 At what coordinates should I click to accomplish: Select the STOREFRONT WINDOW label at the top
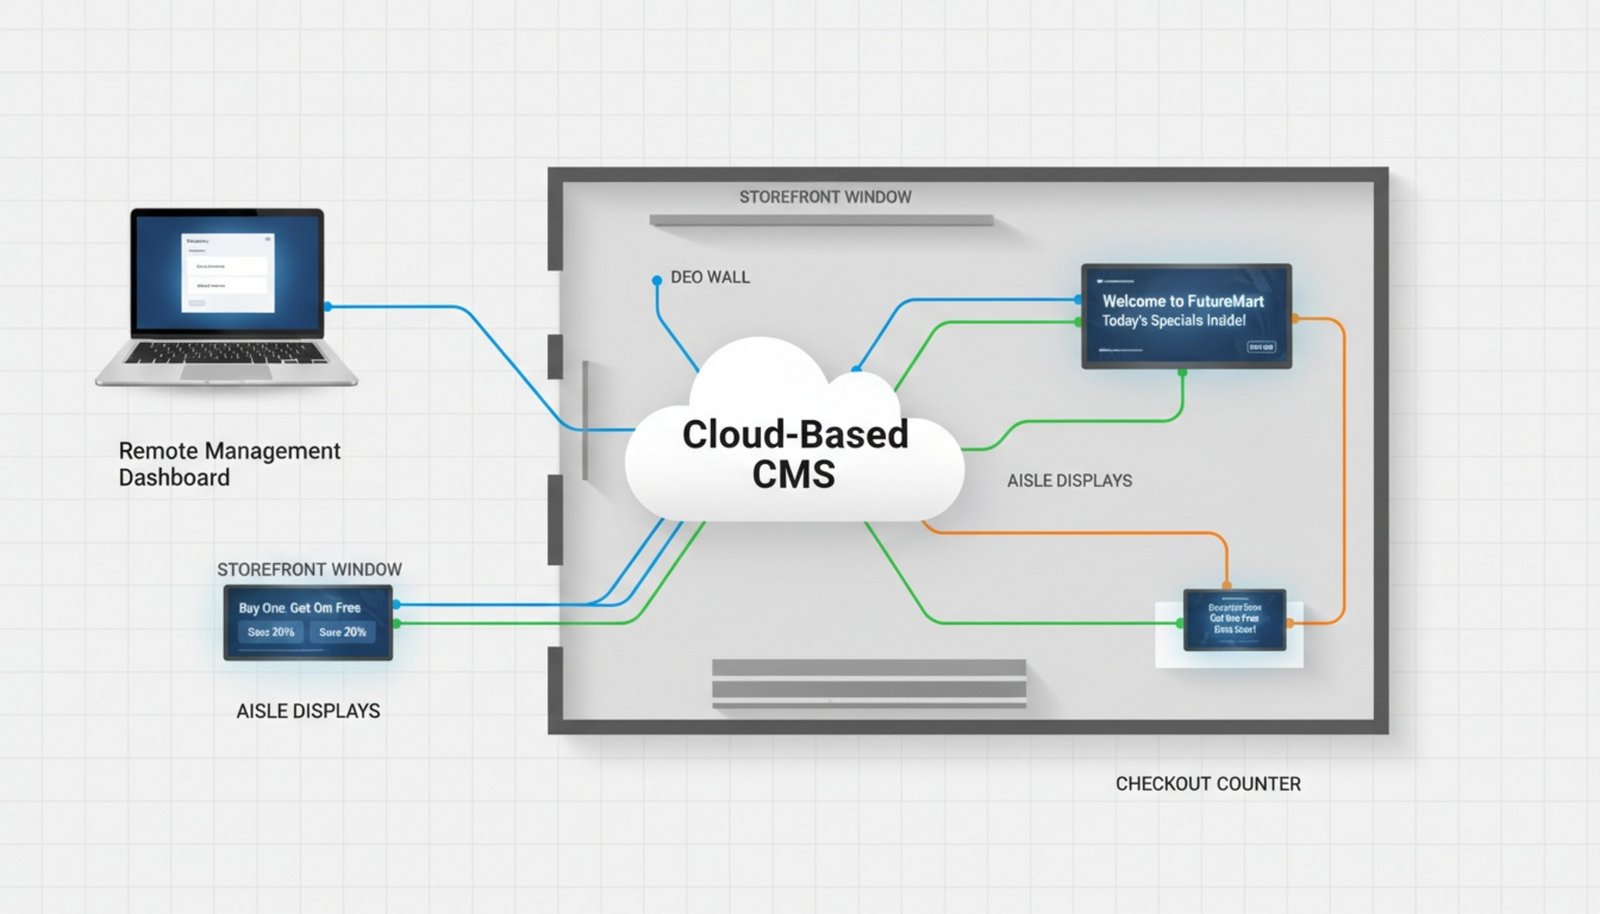tap(823, 196)
